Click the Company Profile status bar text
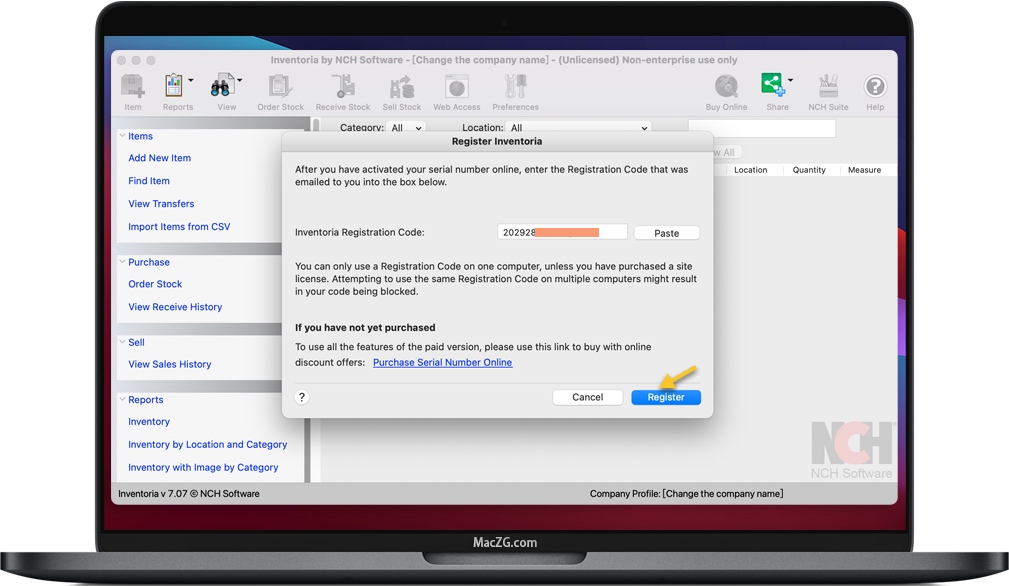Viewport: 1009px width, 586px height. (x=687, y=493)
